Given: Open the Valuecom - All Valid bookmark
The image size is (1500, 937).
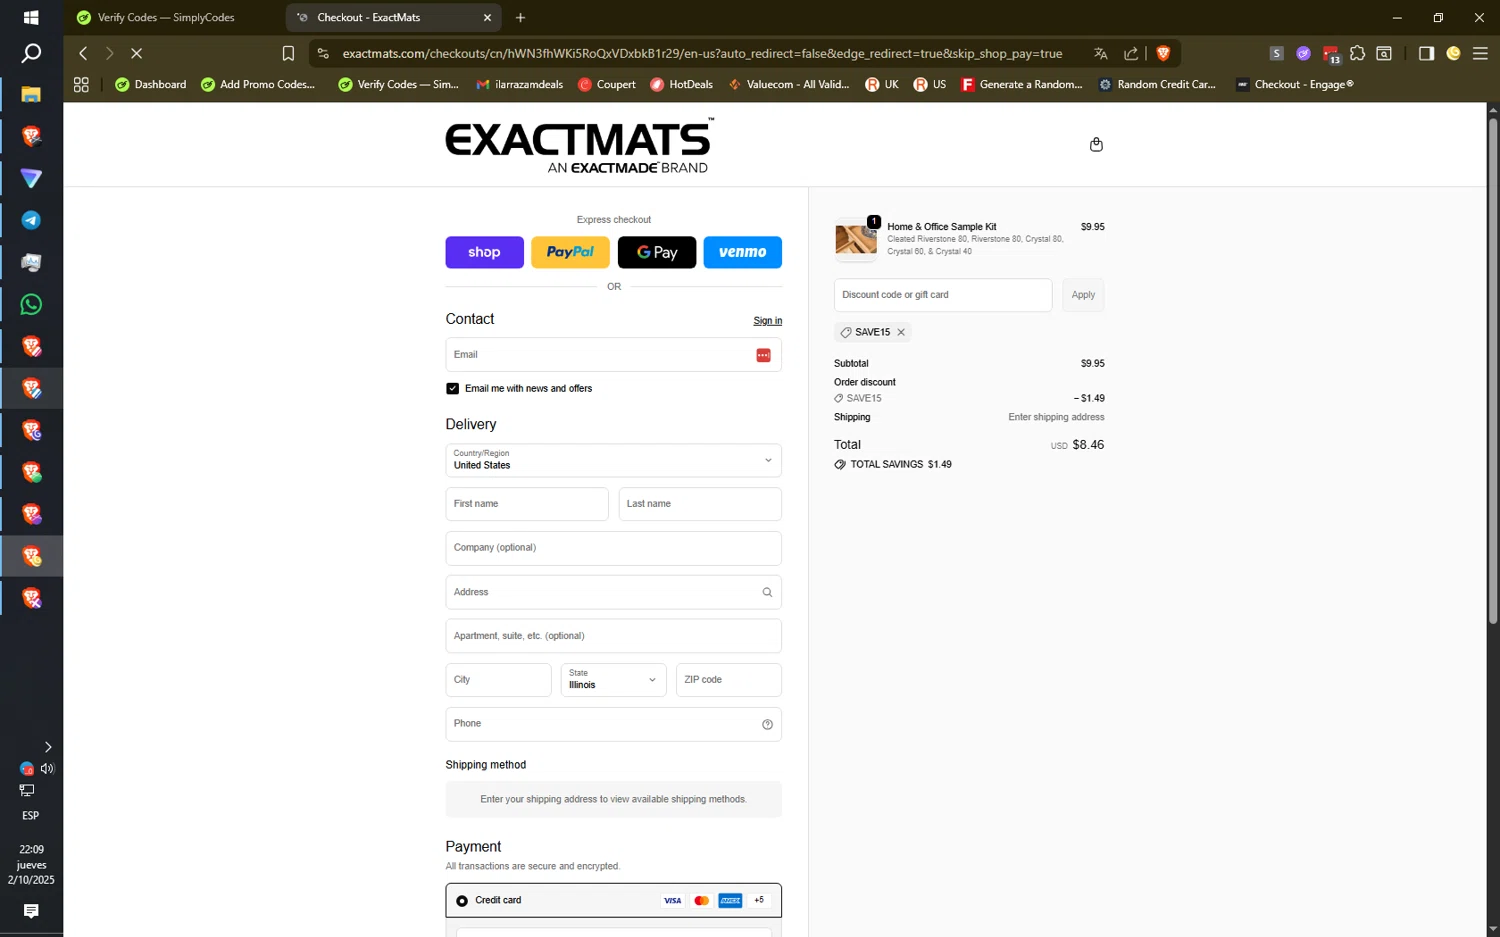Looking at the screenshot, I should tap(789, 85).
